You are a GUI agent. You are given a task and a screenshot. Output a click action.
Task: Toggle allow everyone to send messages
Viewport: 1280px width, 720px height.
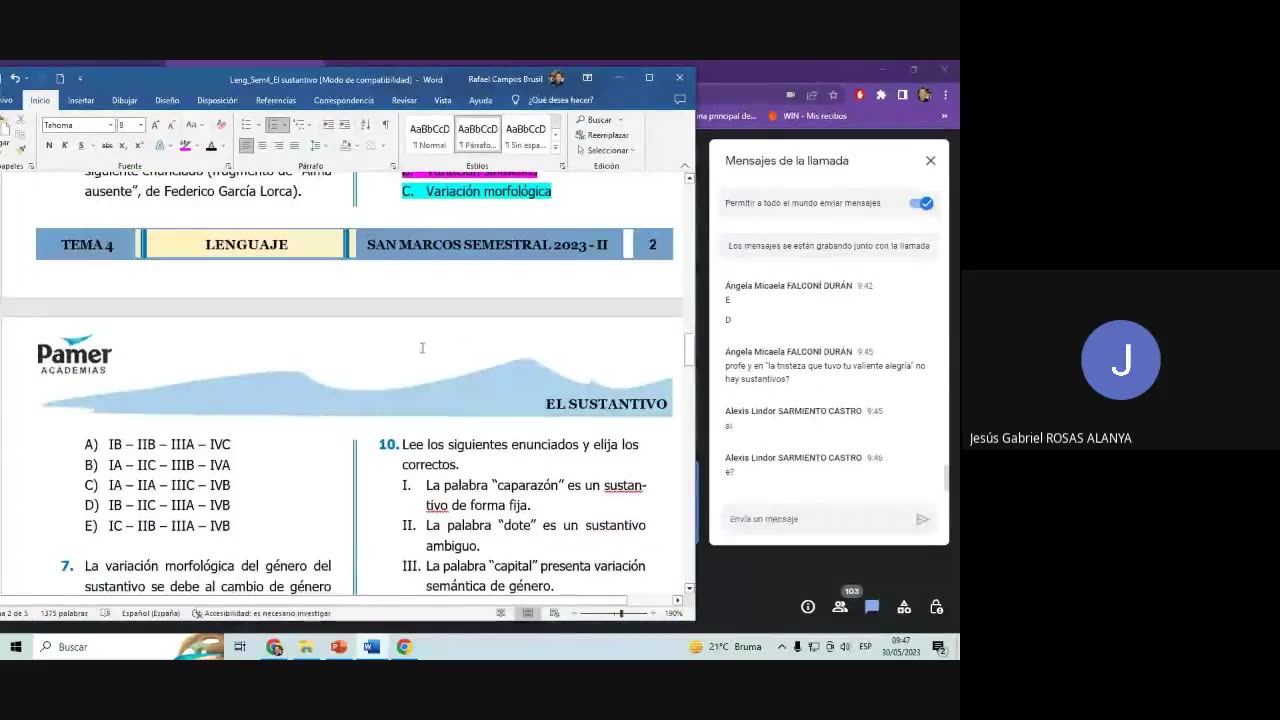(x=921, y=203)
